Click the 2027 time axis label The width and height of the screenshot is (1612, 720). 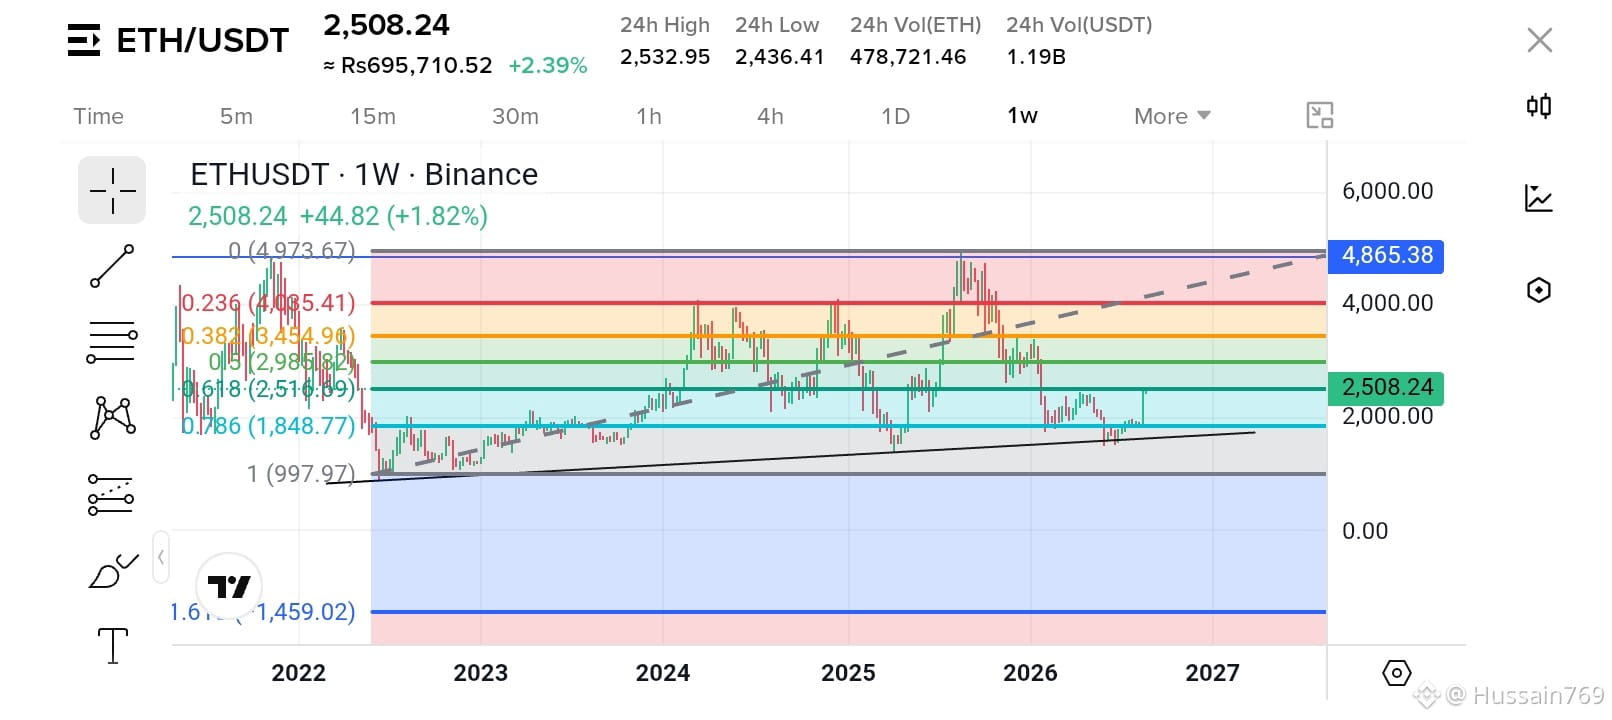click(1212, 673)
